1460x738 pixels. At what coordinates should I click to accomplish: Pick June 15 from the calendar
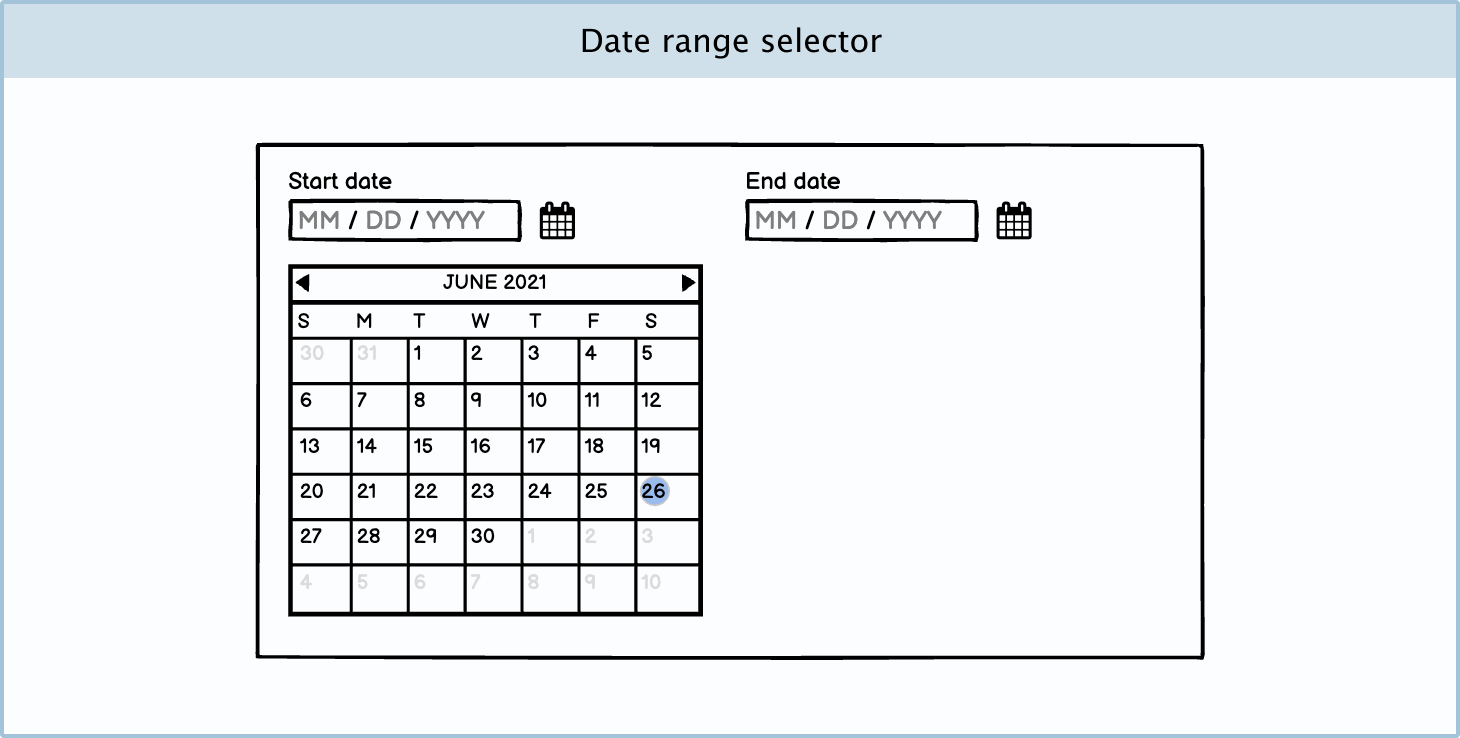(x=436, y=451)
